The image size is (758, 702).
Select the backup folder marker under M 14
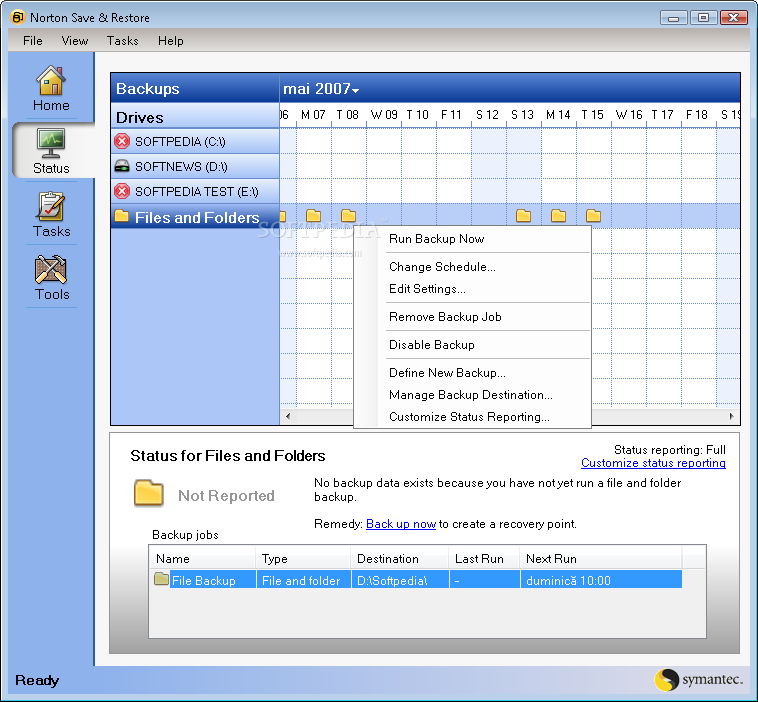pos(558,216)
